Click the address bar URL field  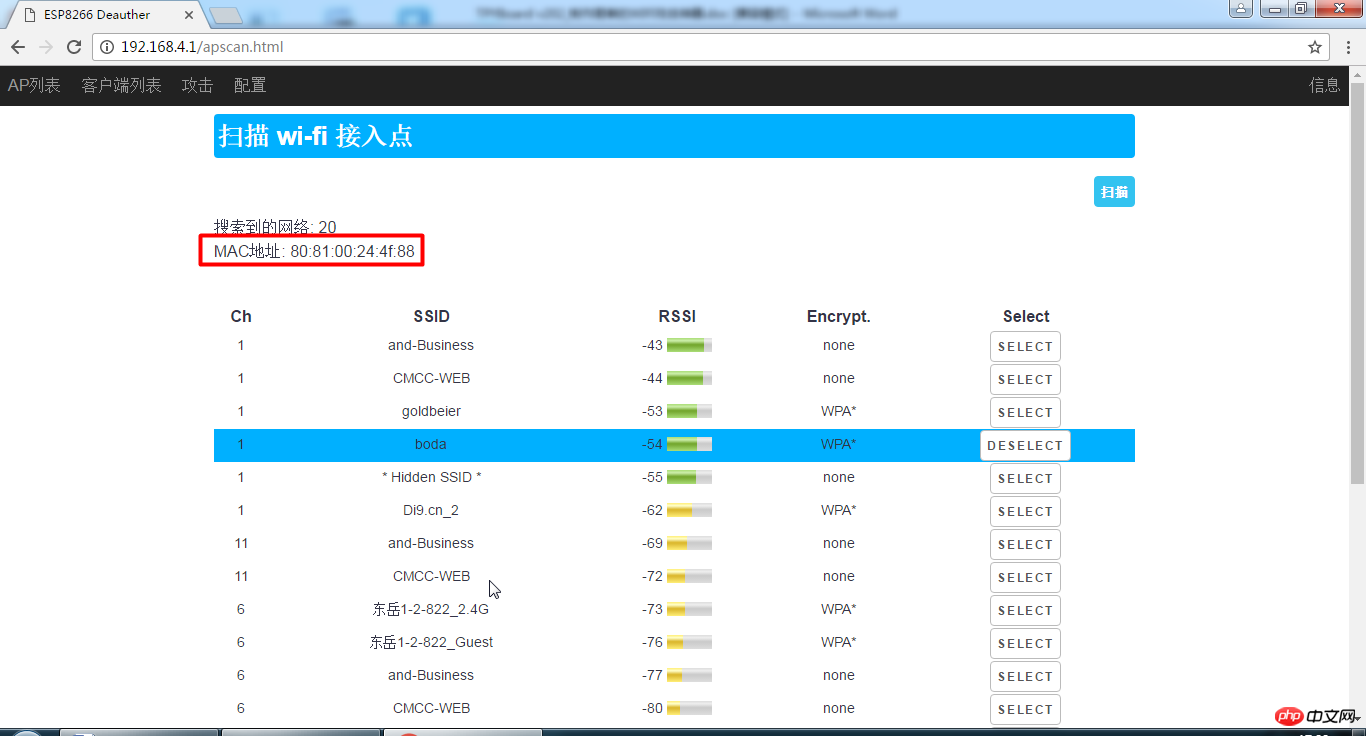tap(700, 47)
